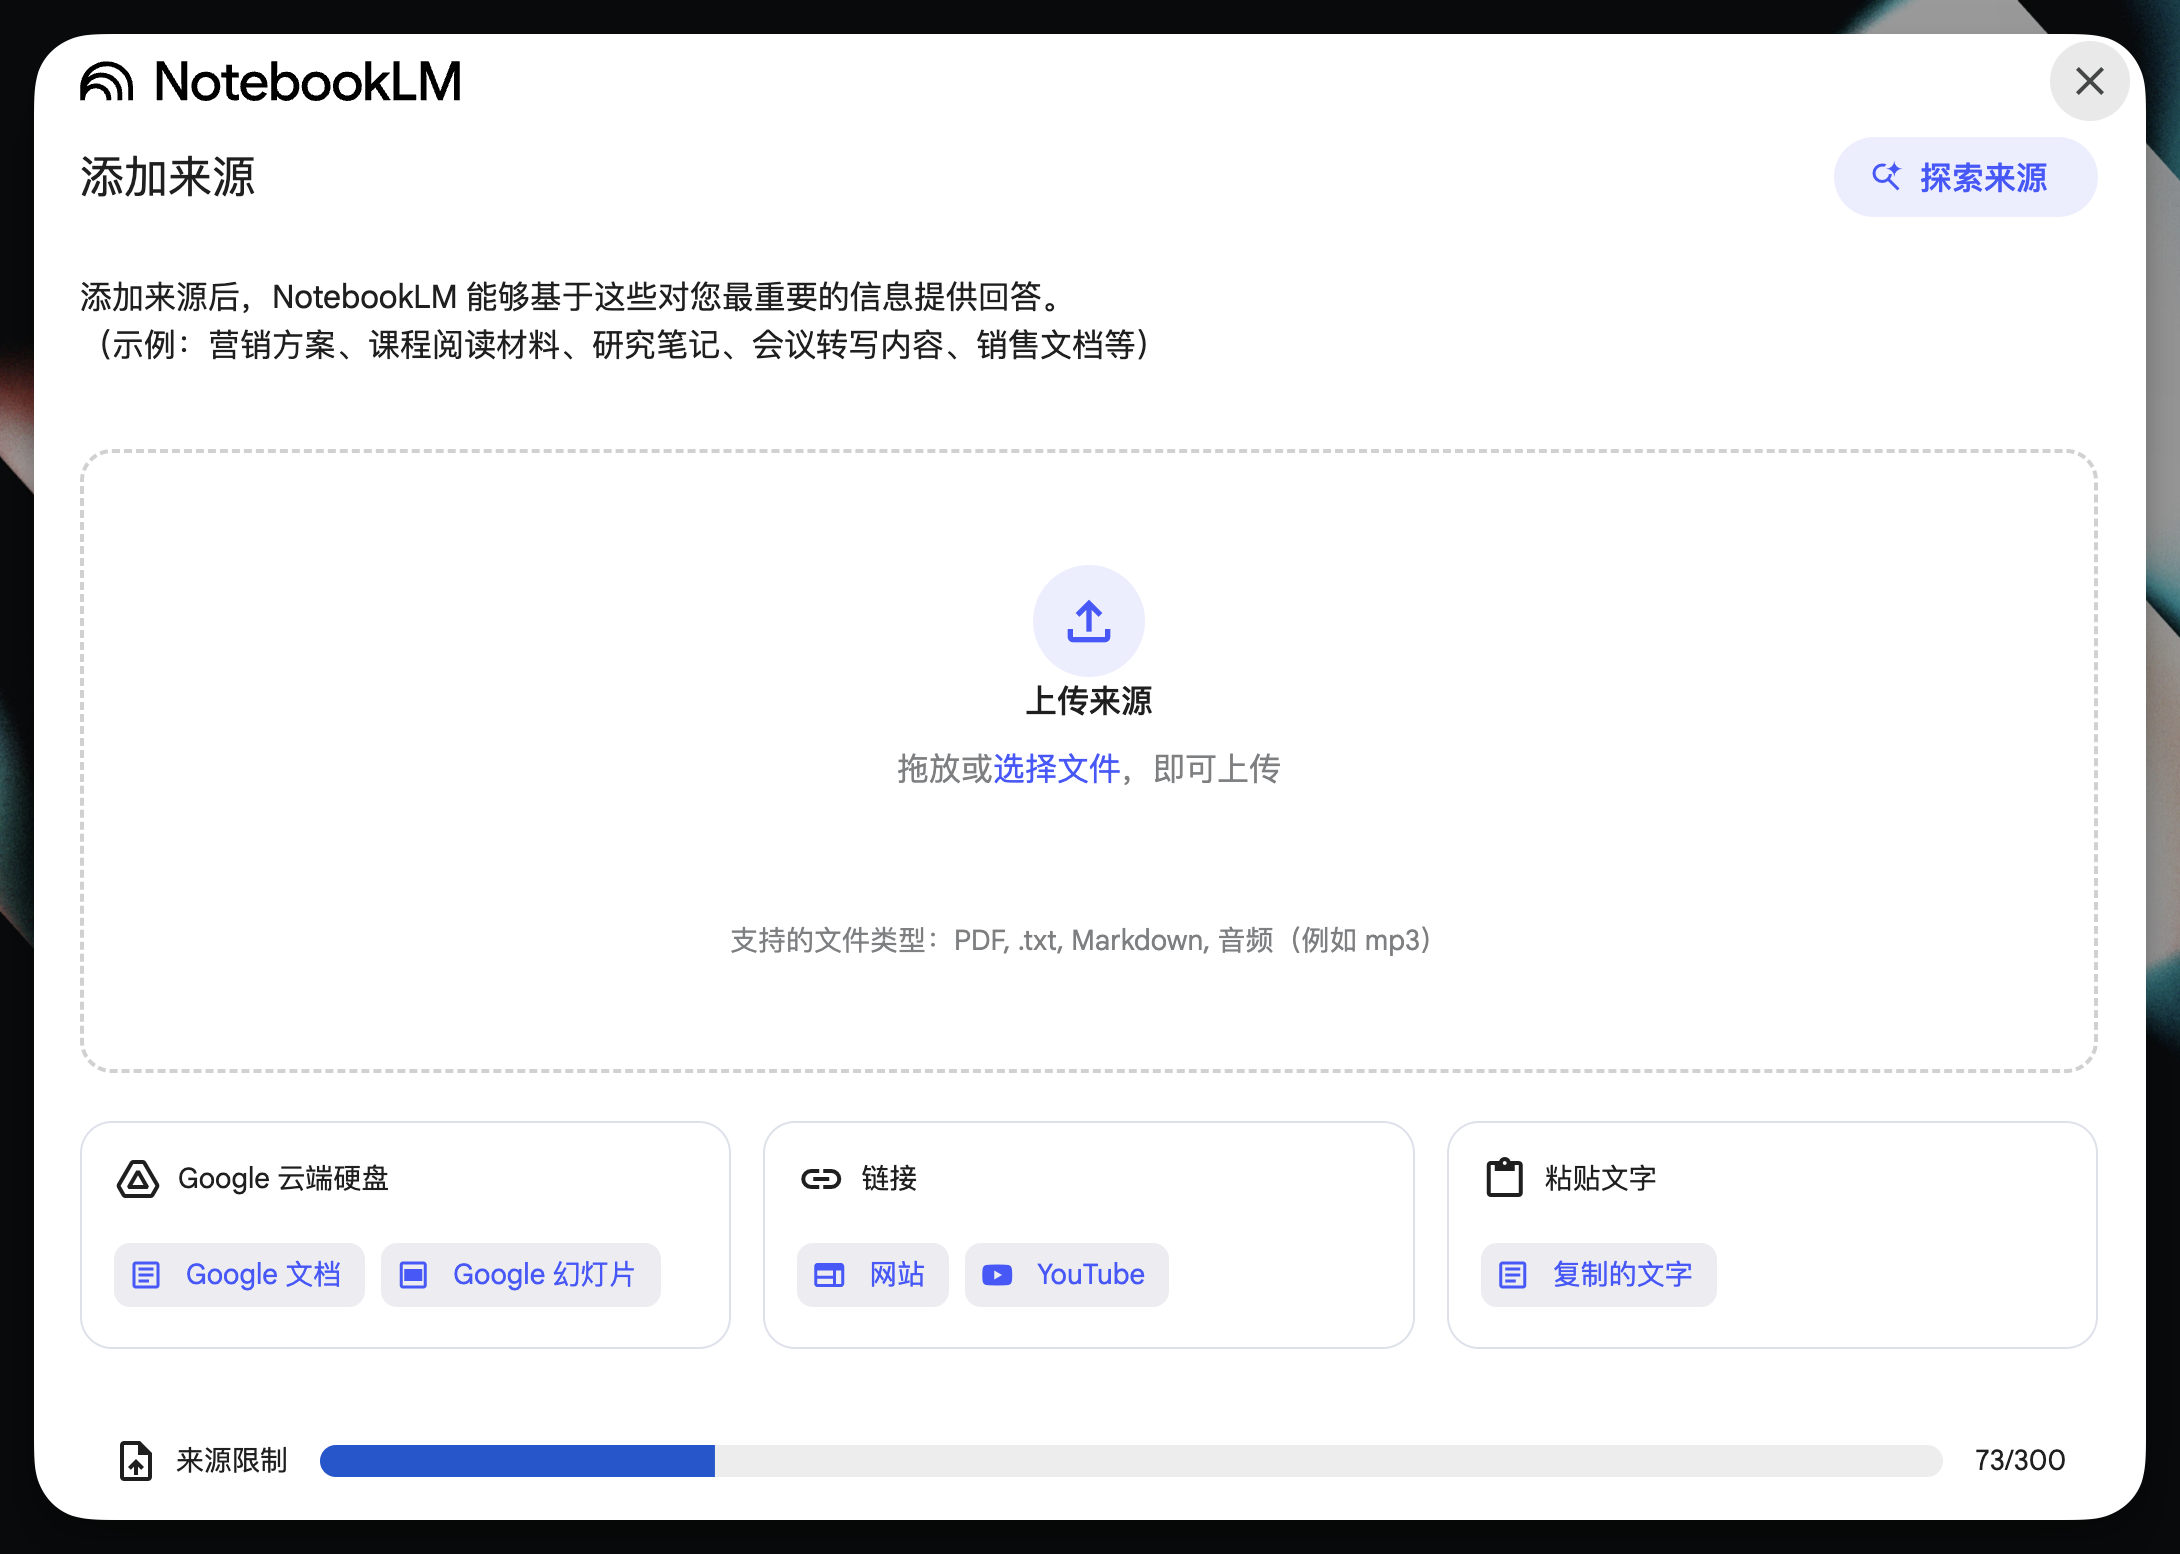Click the 73/300 source count
The image size is (2180, 1554).
pos(2020,1461)
